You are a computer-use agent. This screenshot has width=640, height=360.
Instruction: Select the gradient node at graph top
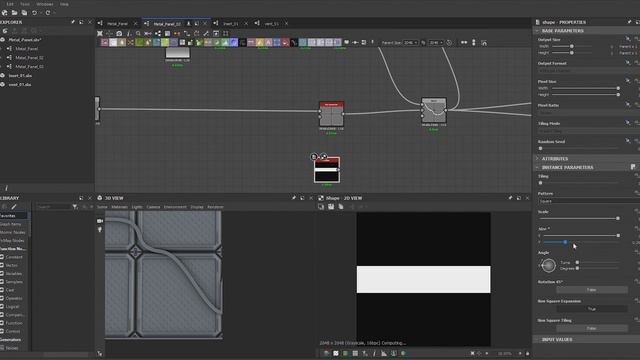click(x=178, y=53)
